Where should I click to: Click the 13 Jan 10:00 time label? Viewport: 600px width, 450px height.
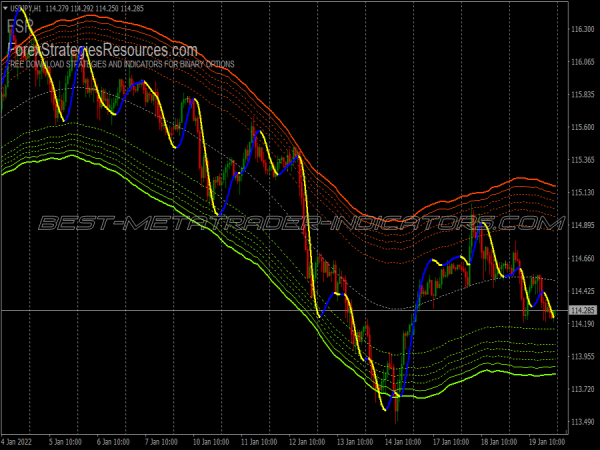tap(355, 442)
